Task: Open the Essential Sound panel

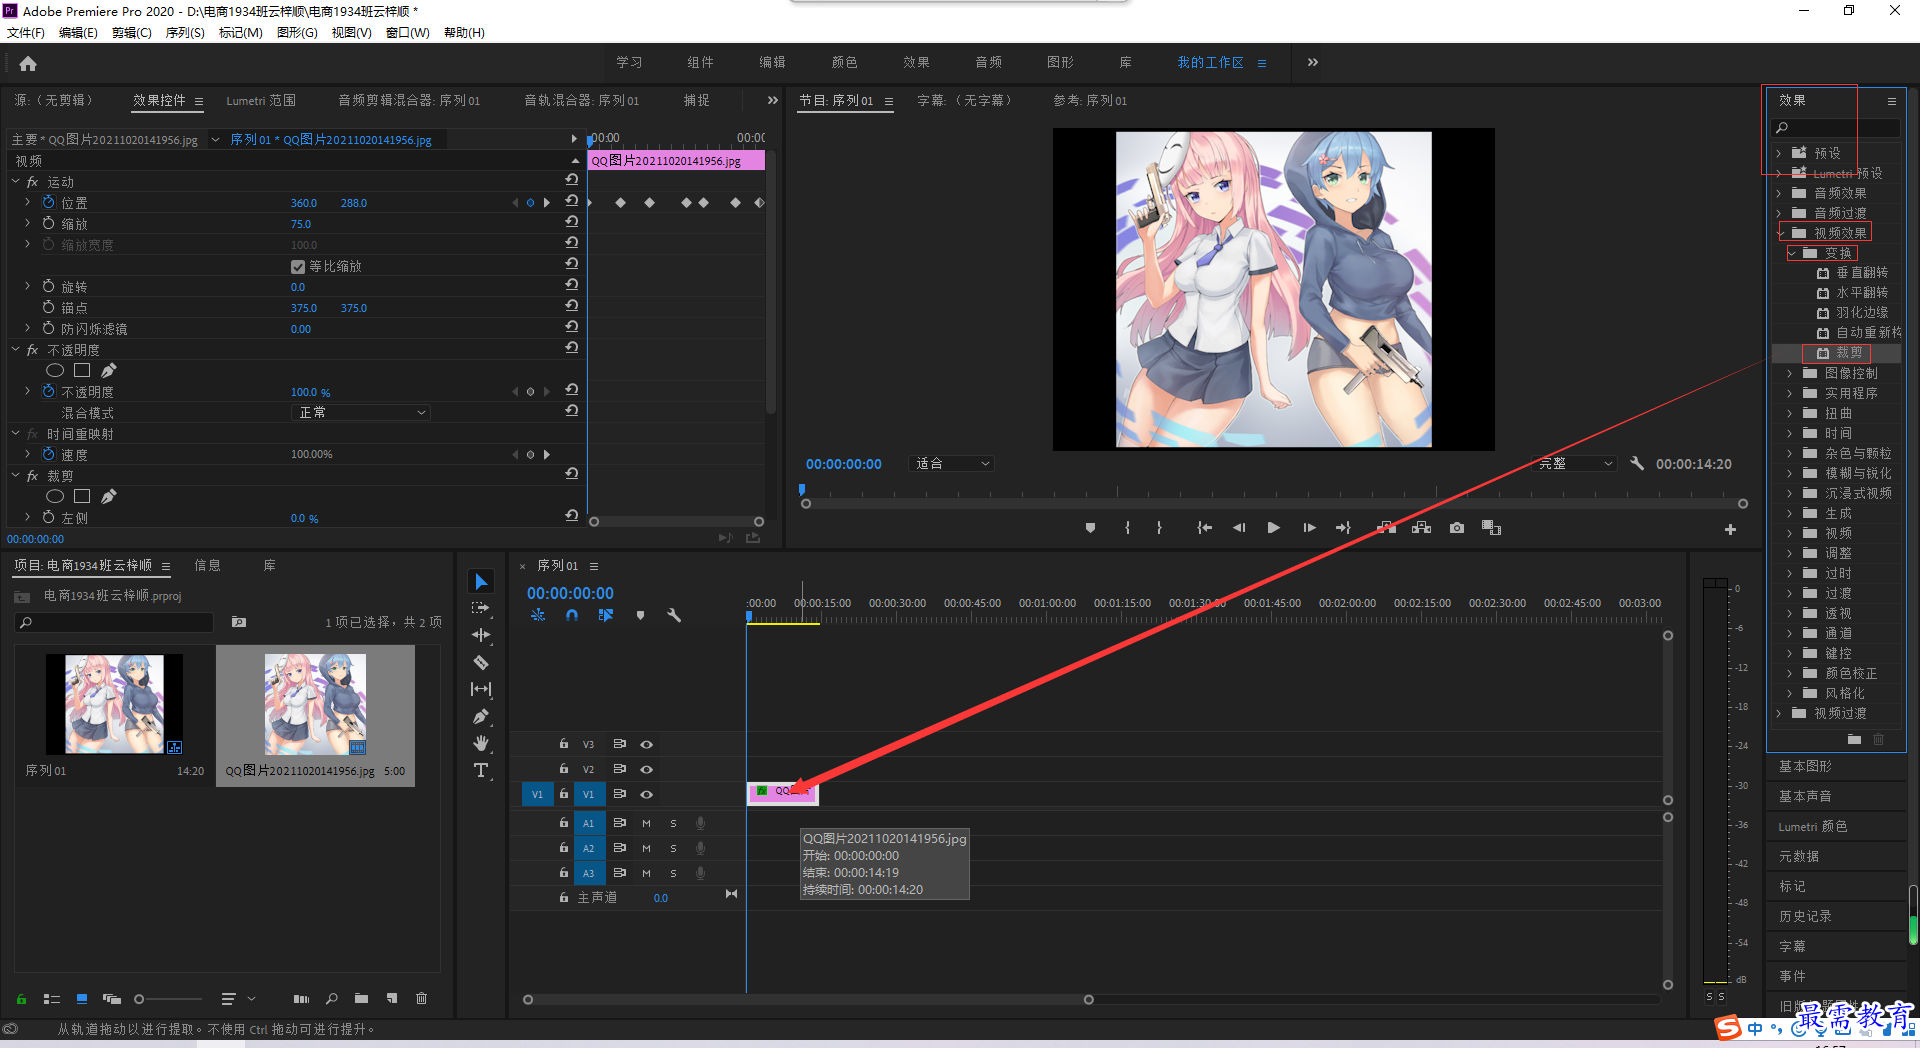Action: pos(1805,796)
